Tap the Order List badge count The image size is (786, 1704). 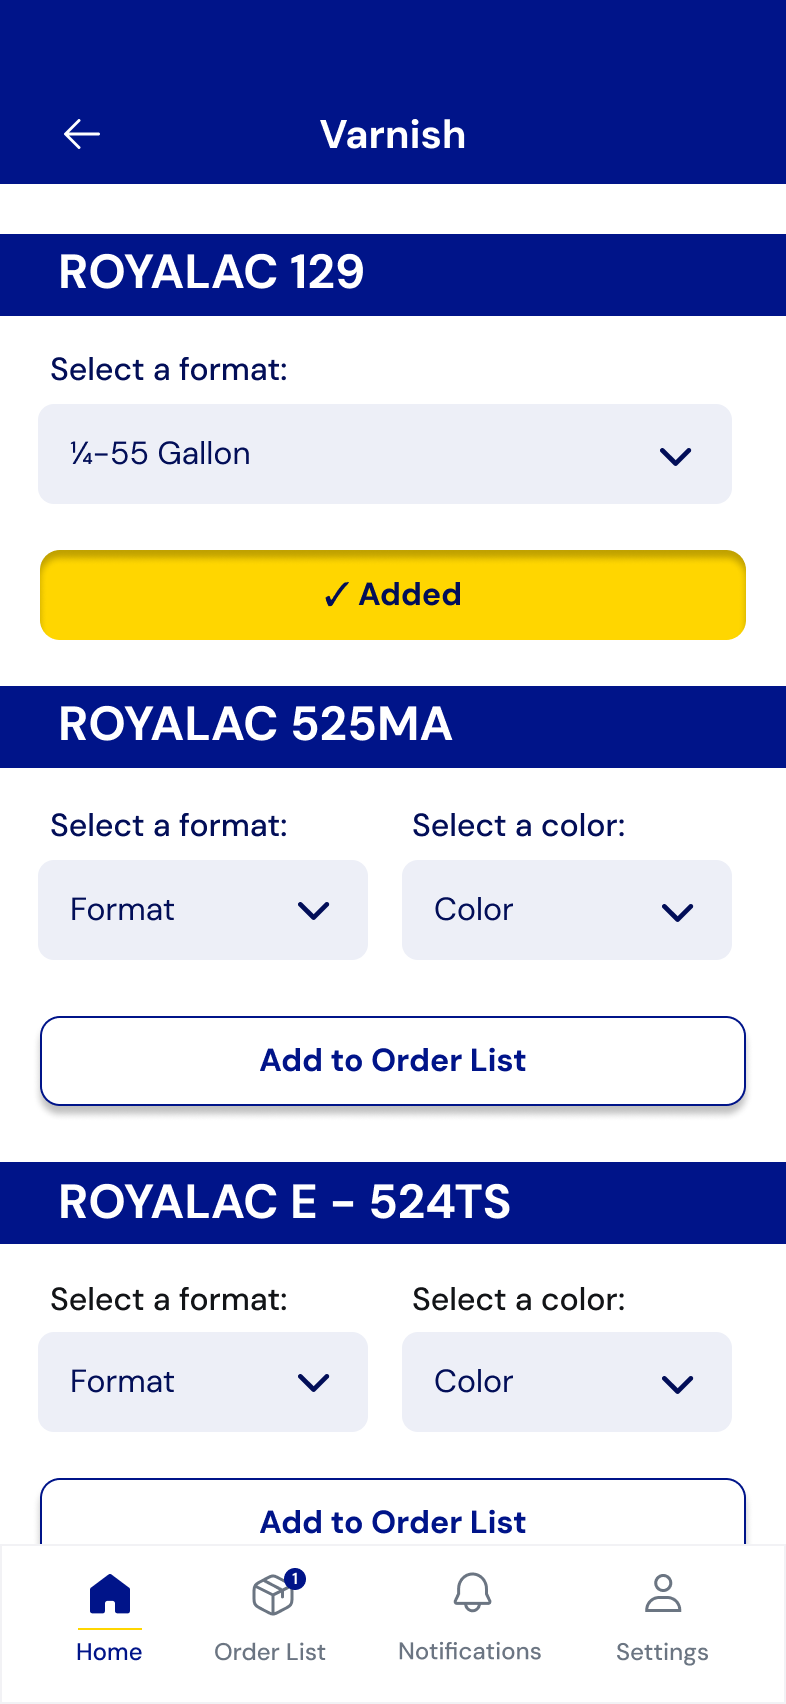tap(295, 1579)
